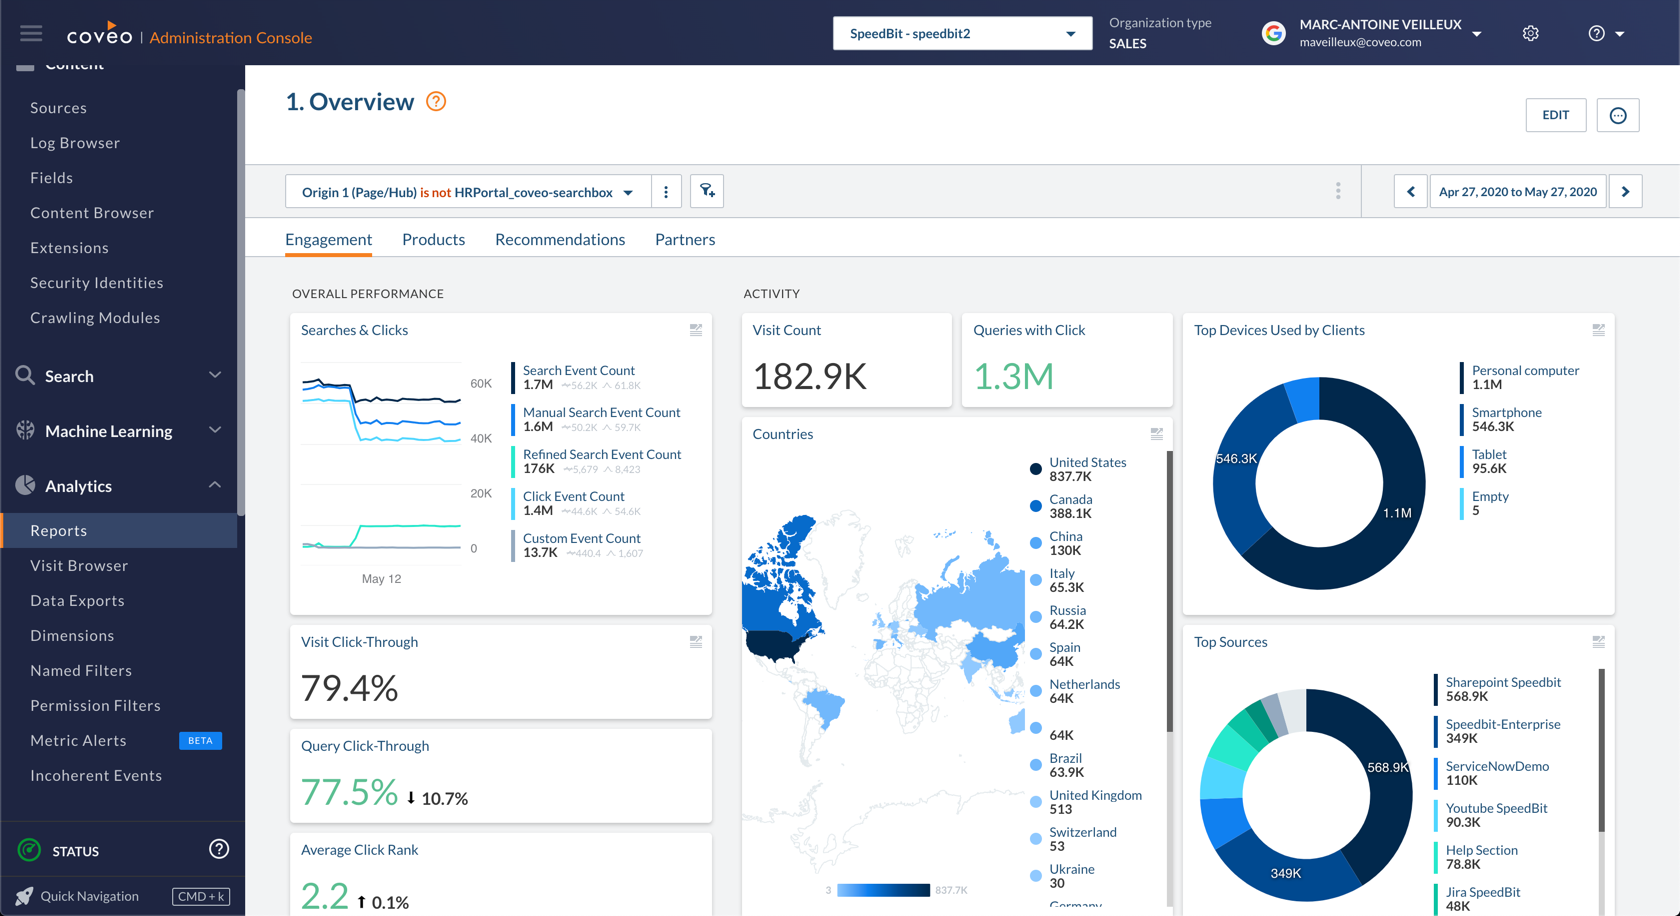
Task: Click the add filter funnel icon
Action: 707,191
